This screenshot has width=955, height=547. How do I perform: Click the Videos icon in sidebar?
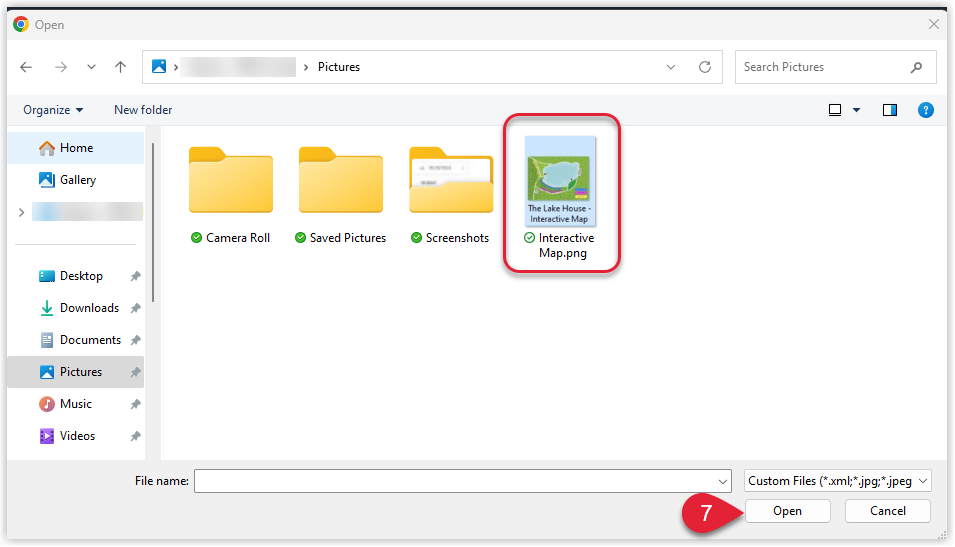point(46,436)
